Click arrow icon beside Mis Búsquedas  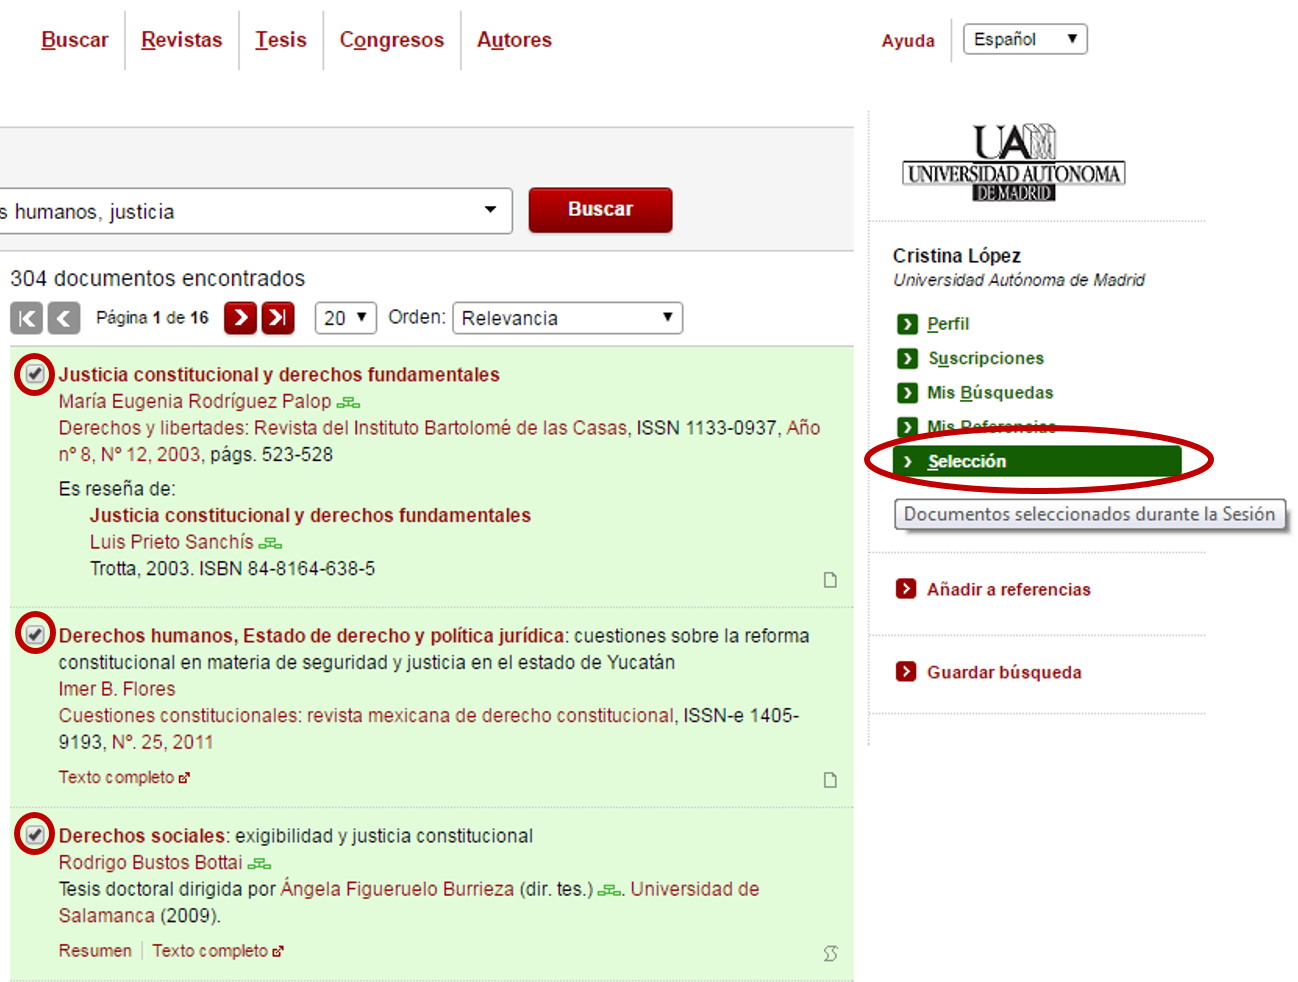[x=907, y=392]
